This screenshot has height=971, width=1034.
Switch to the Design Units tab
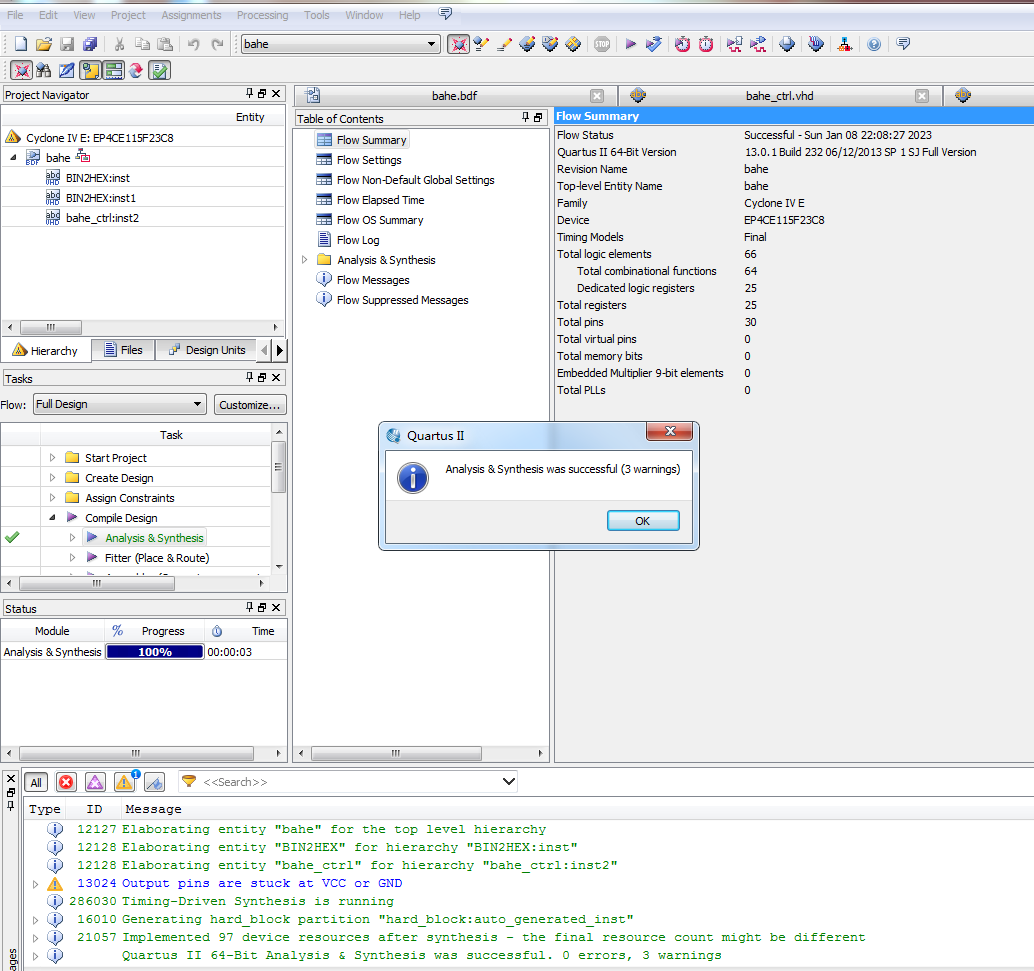(x=206, y=350)
